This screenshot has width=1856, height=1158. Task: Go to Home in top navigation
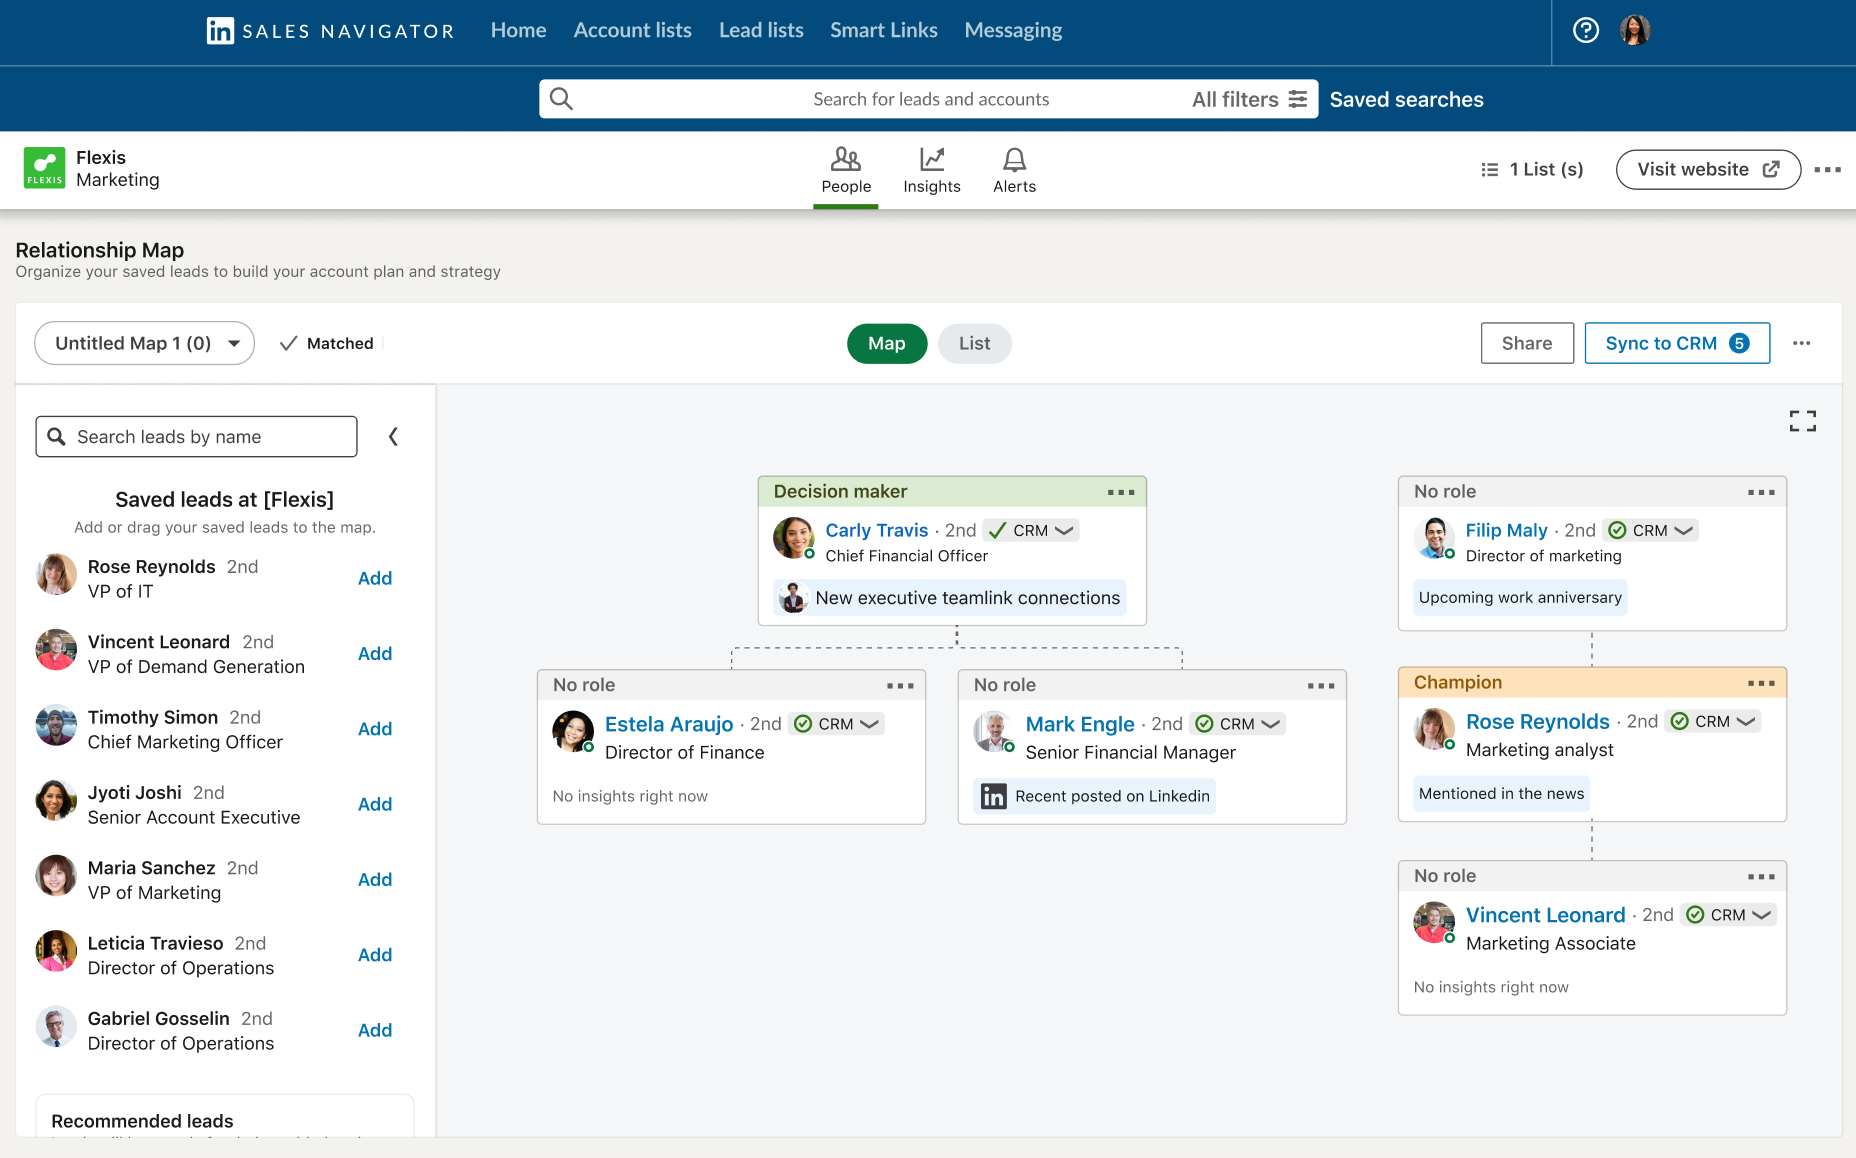(518, 30)
